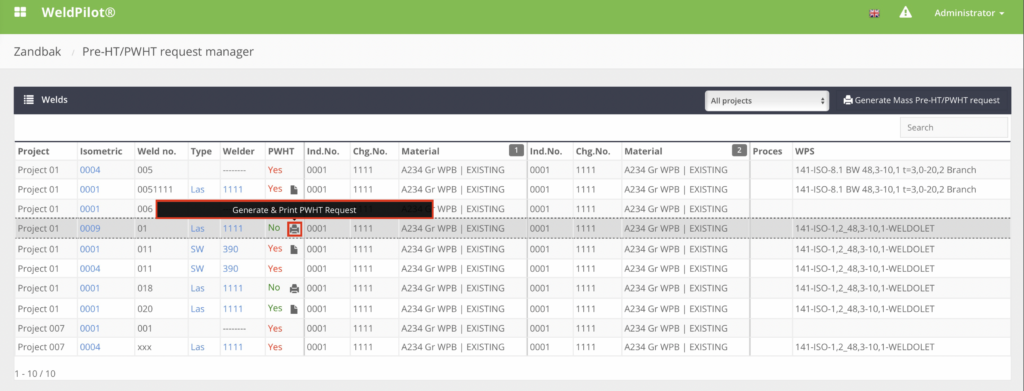Click the Welds list icon in the panel header
This screenshot has width=1024, height=391.
pos(29,100)
